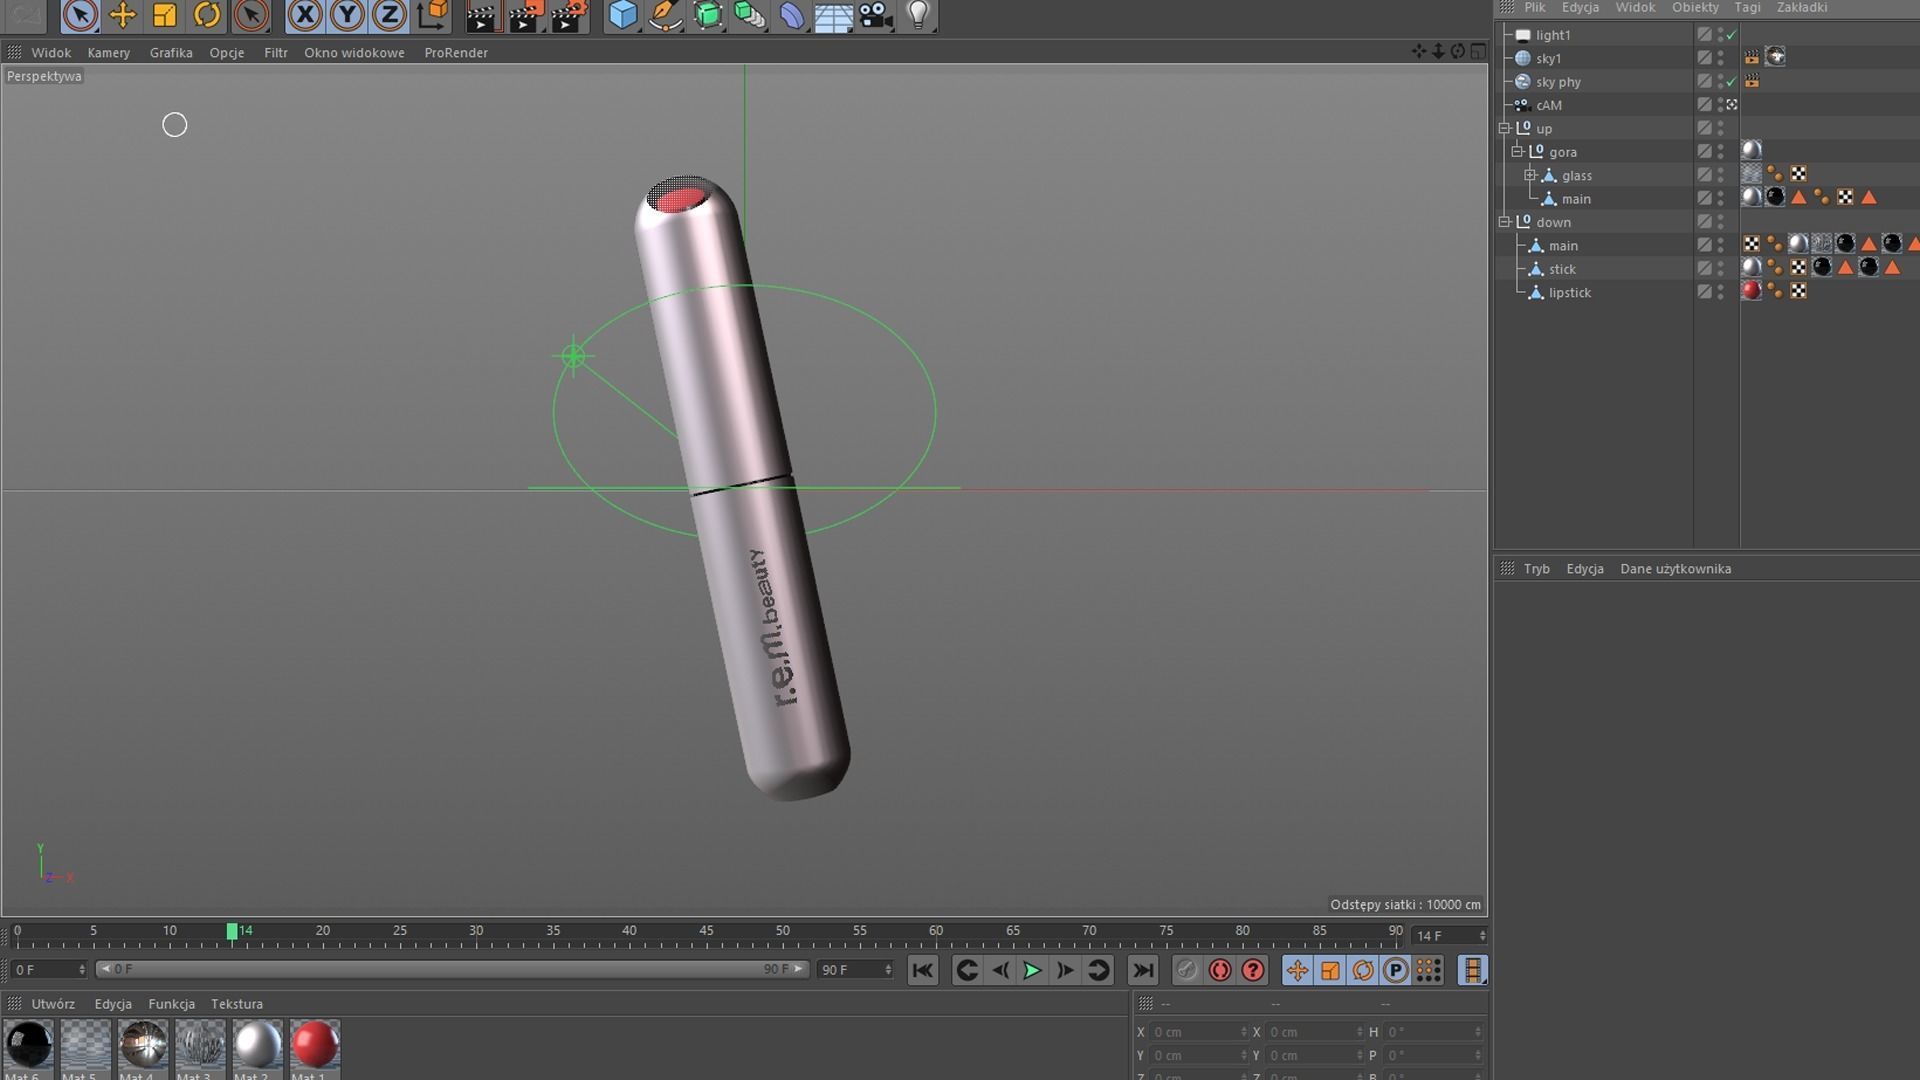Toggle position keying move icon
Image resolution: width=1920 pixels, height=1080 pixels.
(1297, 970)
